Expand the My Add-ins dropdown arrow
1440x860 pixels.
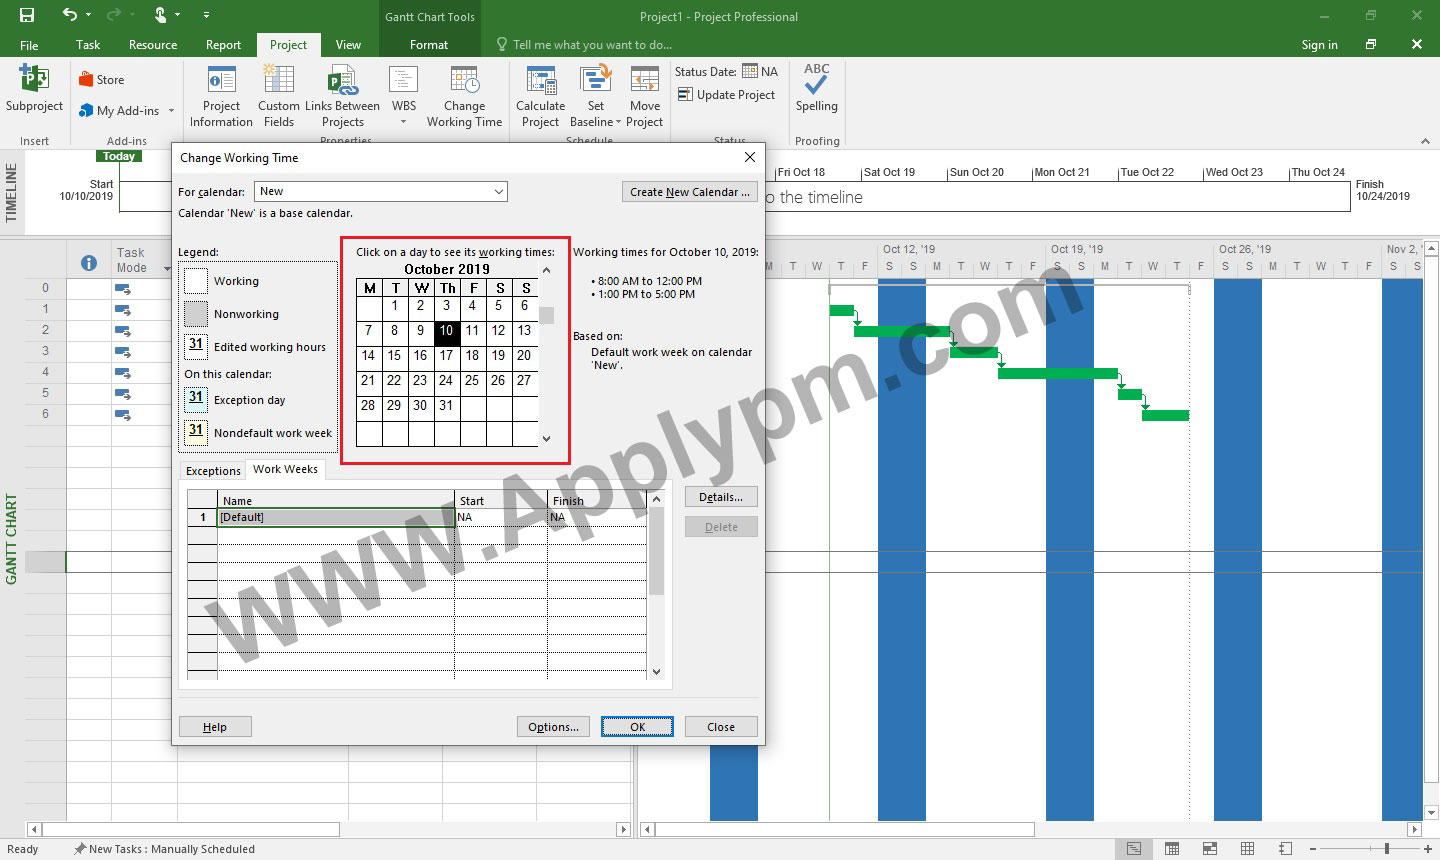171,111
